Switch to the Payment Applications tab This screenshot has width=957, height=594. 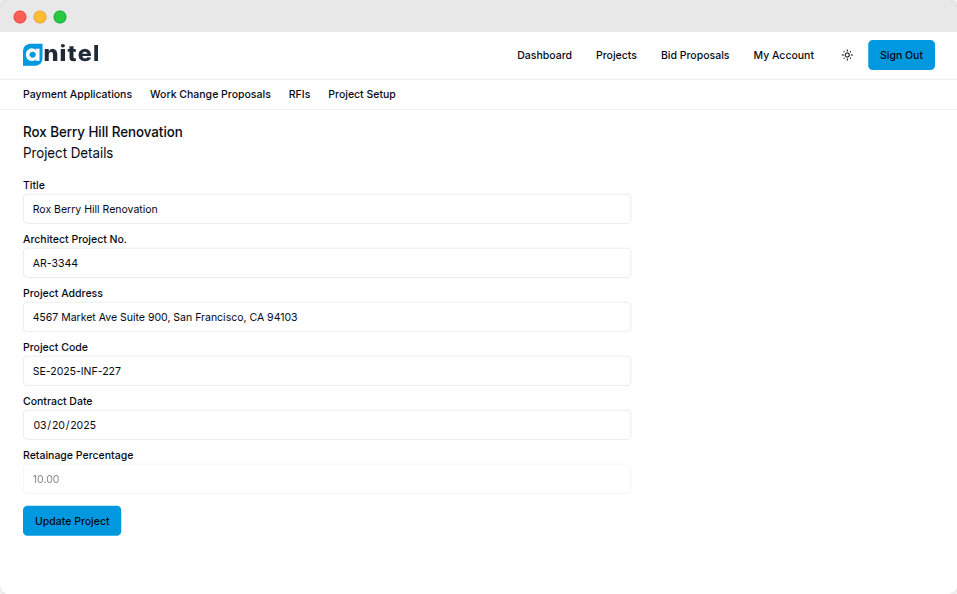(77, 94)
